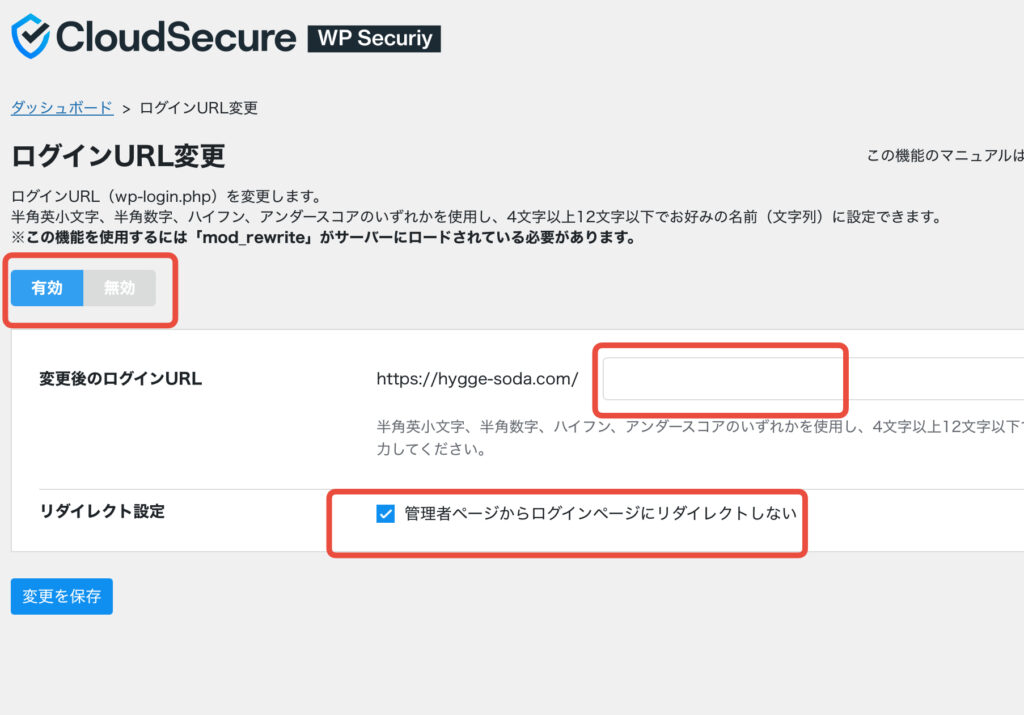Click the wp-login.php description line
This screenshot has width=1024, height=715.
point(166,196)
